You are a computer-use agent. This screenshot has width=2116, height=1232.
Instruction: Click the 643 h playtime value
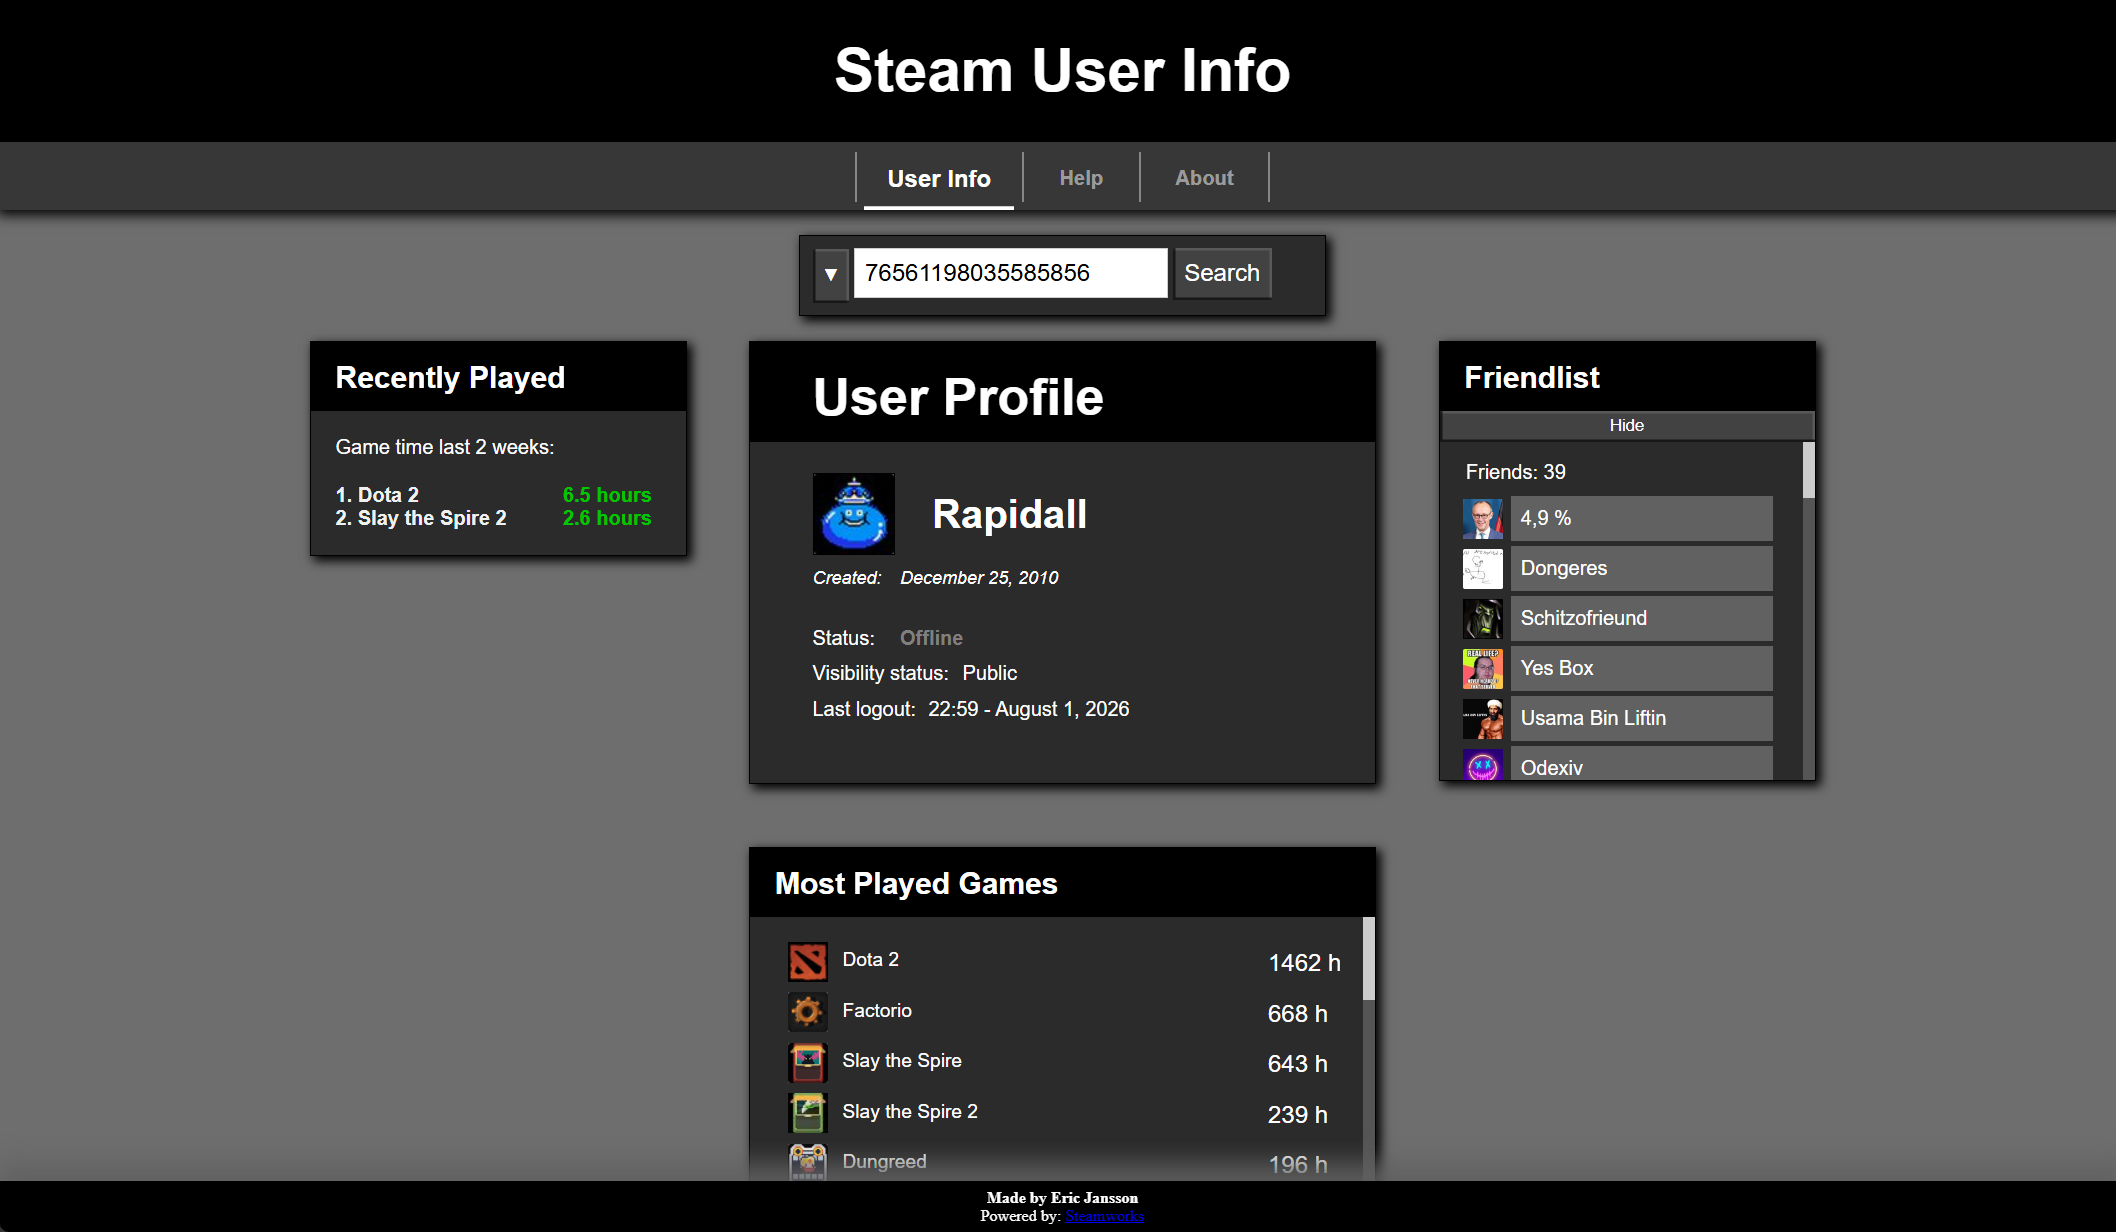pos(1297,1064)
